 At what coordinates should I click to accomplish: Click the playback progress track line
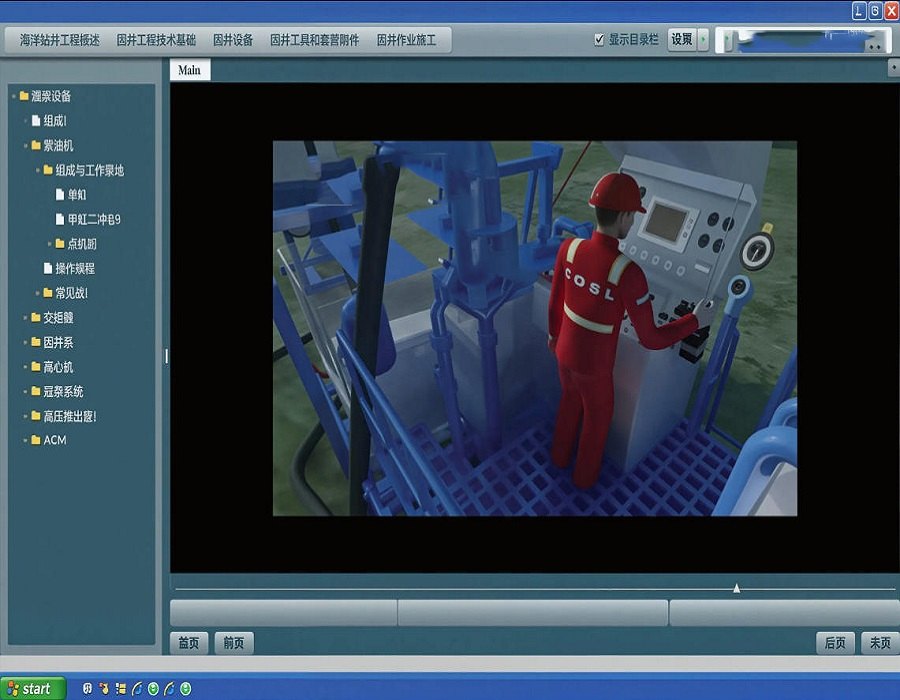tap(535, 589)
